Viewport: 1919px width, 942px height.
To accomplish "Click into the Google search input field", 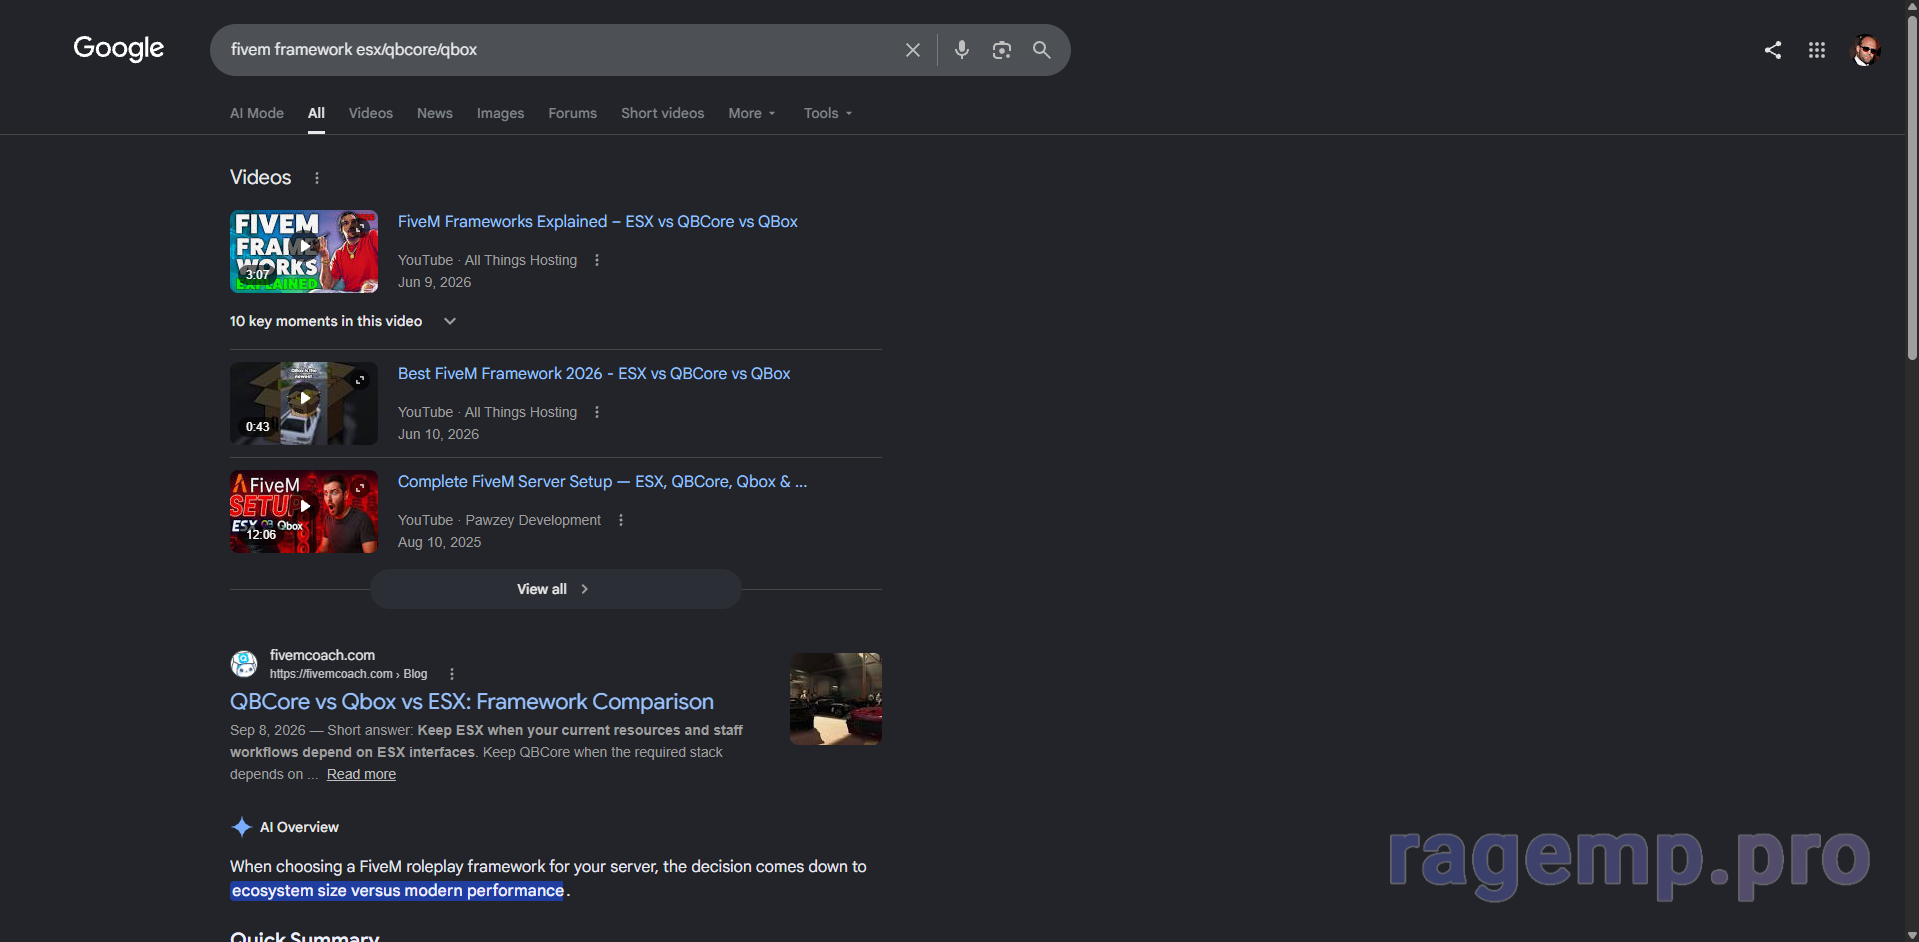I will click(560, 50).
